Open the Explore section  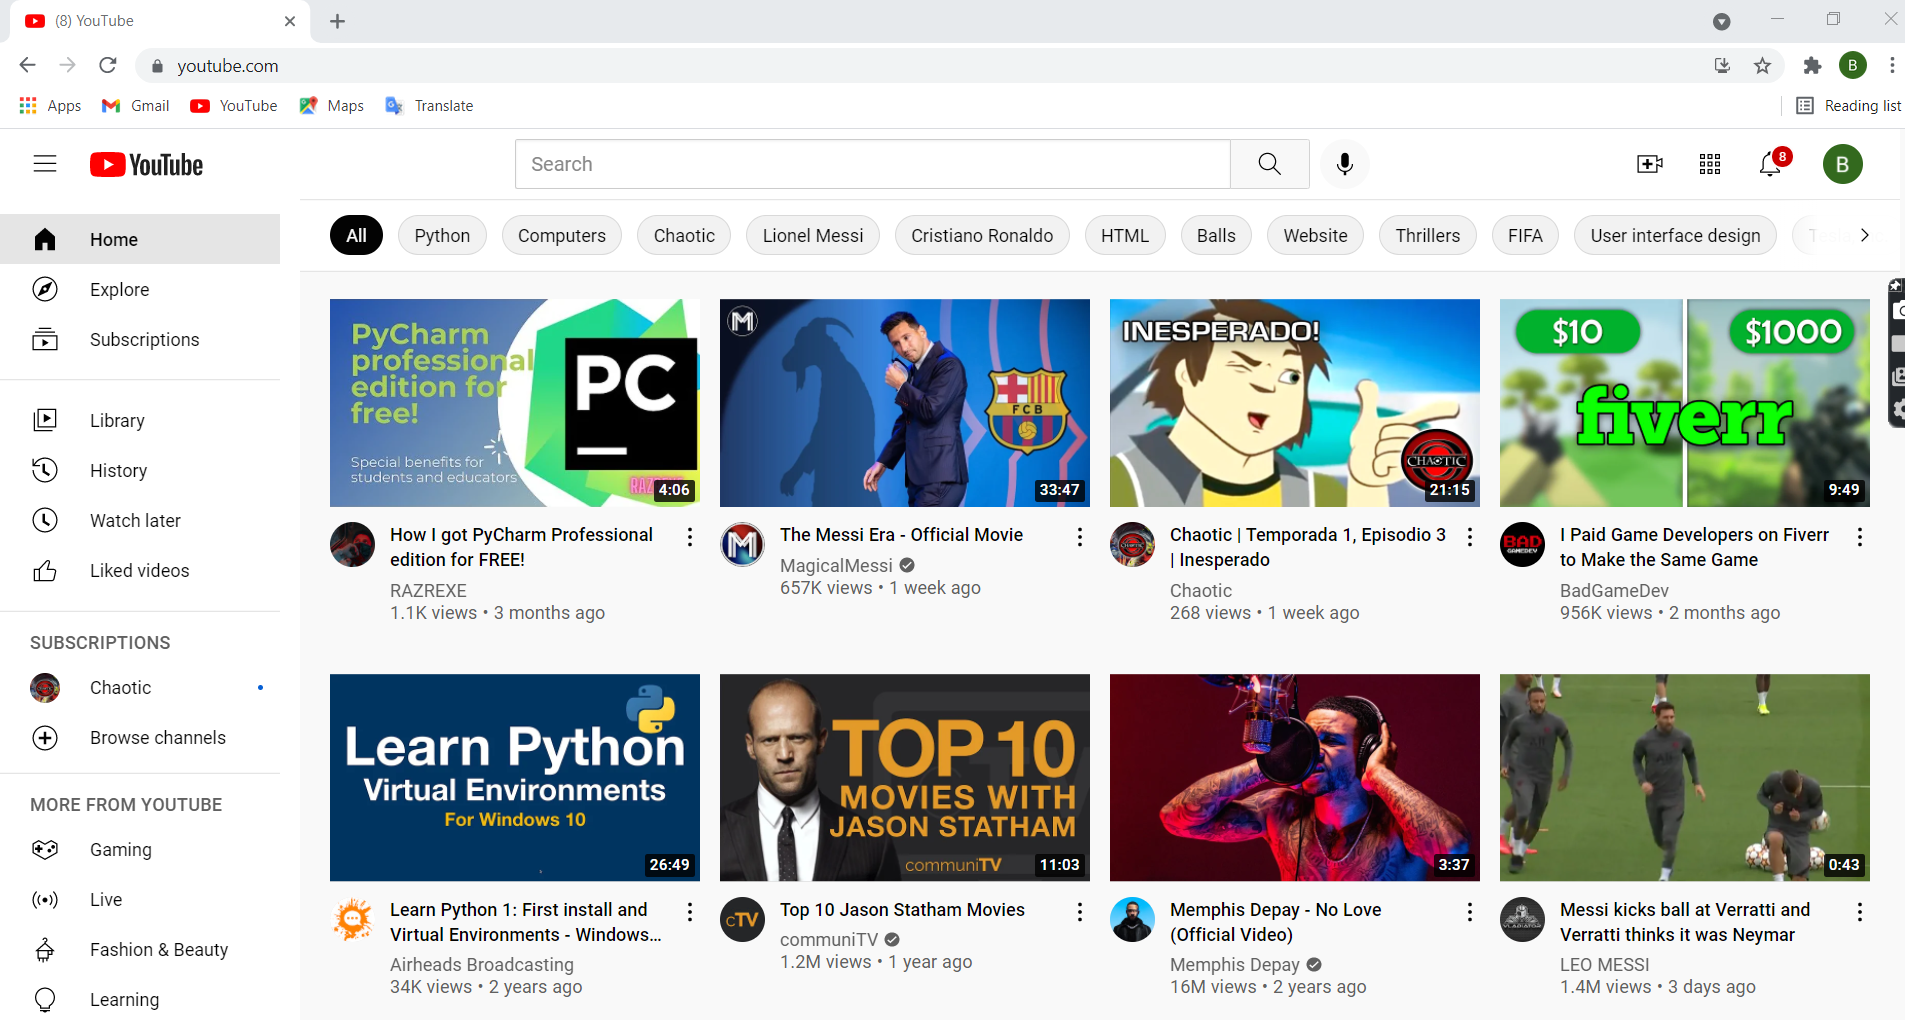119,290
